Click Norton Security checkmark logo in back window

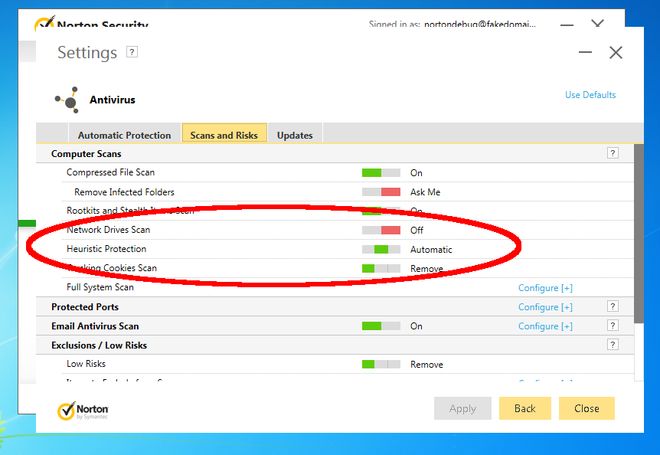coord(44,23)
